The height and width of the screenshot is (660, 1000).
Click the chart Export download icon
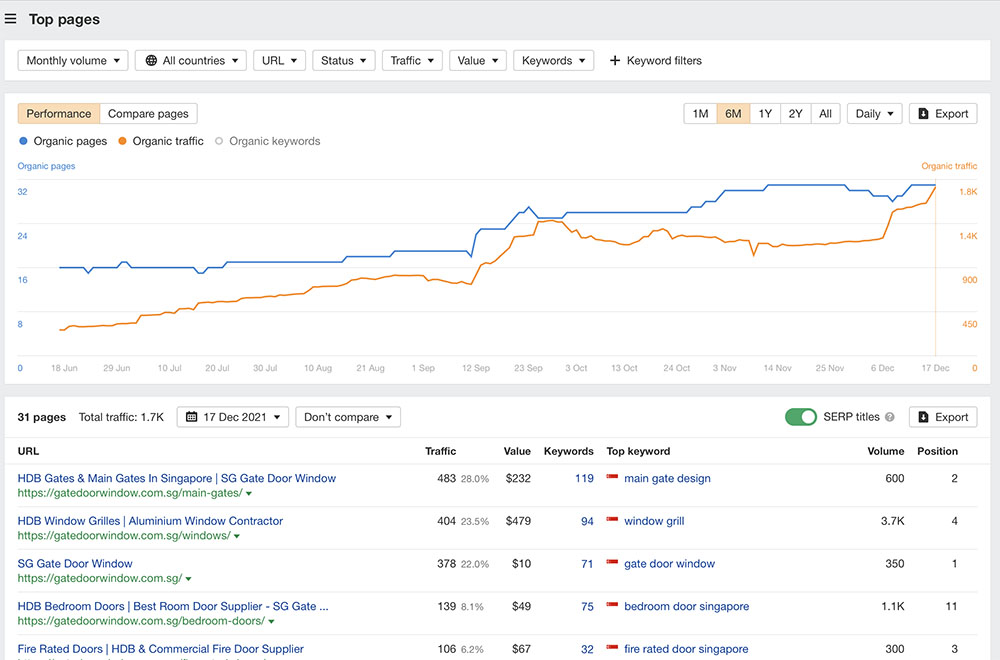tap(923, 114)
